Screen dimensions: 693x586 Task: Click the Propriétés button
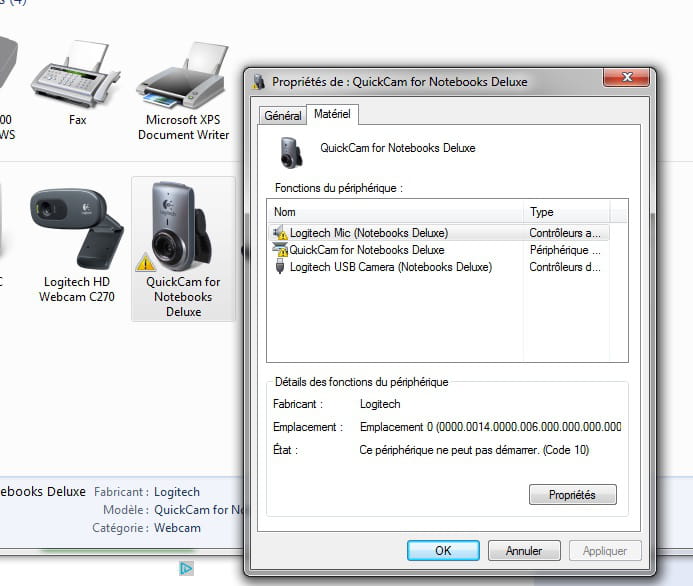pos(572,495)
